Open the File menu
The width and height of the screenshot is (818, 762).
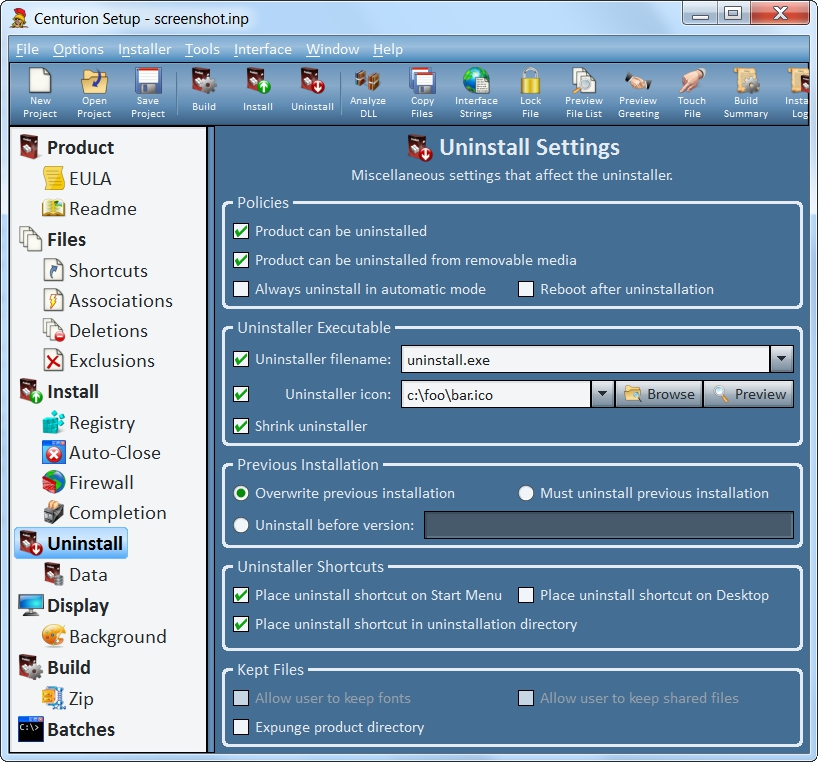point(27,49)
